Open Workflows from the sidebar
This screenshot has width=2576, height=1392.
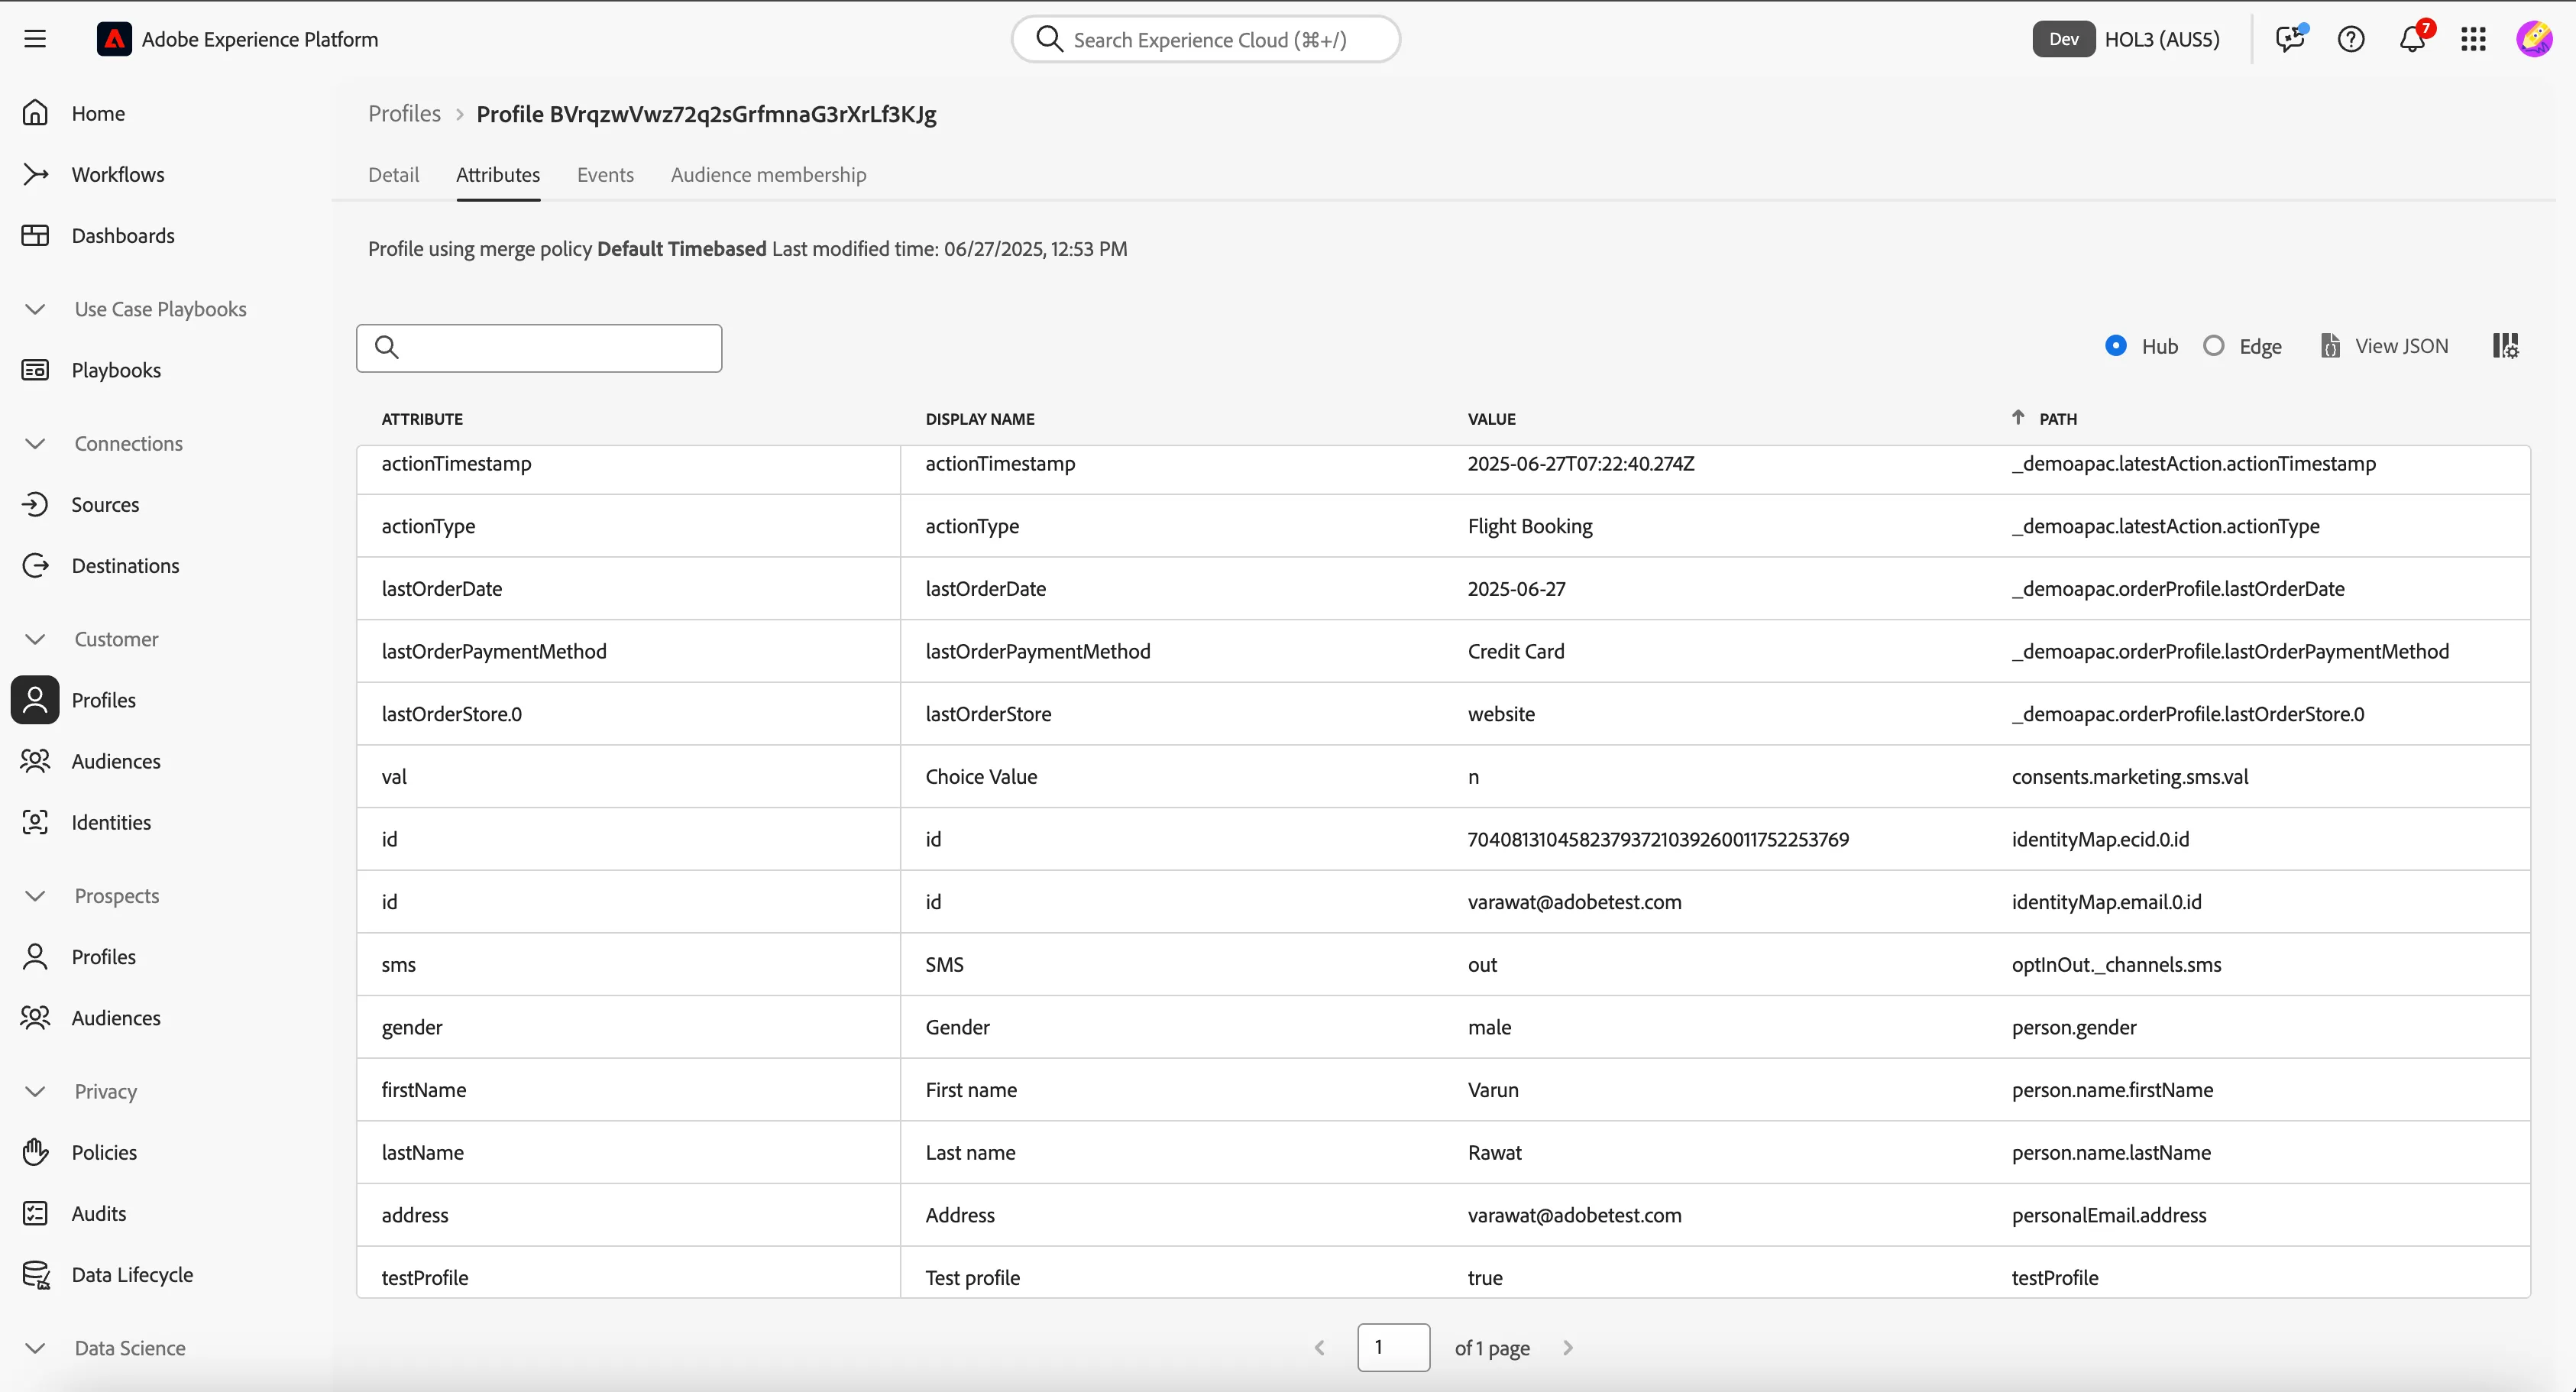tap(118, 174)
